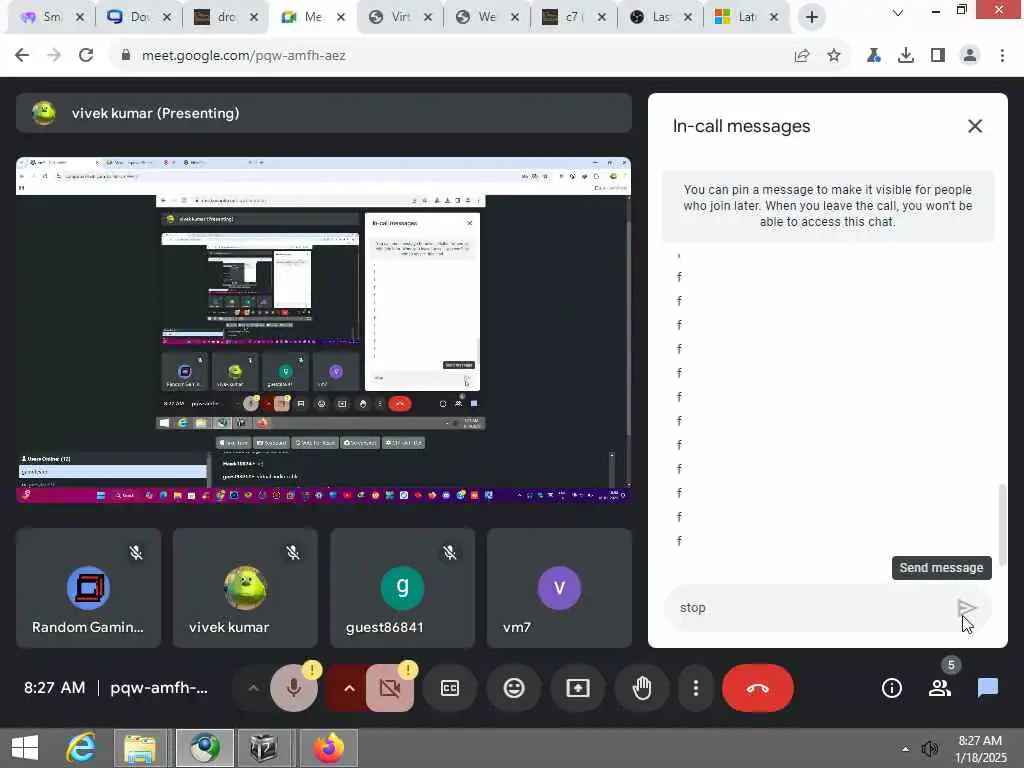
Task: Open the taskbar clock 8:27 AM
Action: pyautogui.click(x=980, y=749)
